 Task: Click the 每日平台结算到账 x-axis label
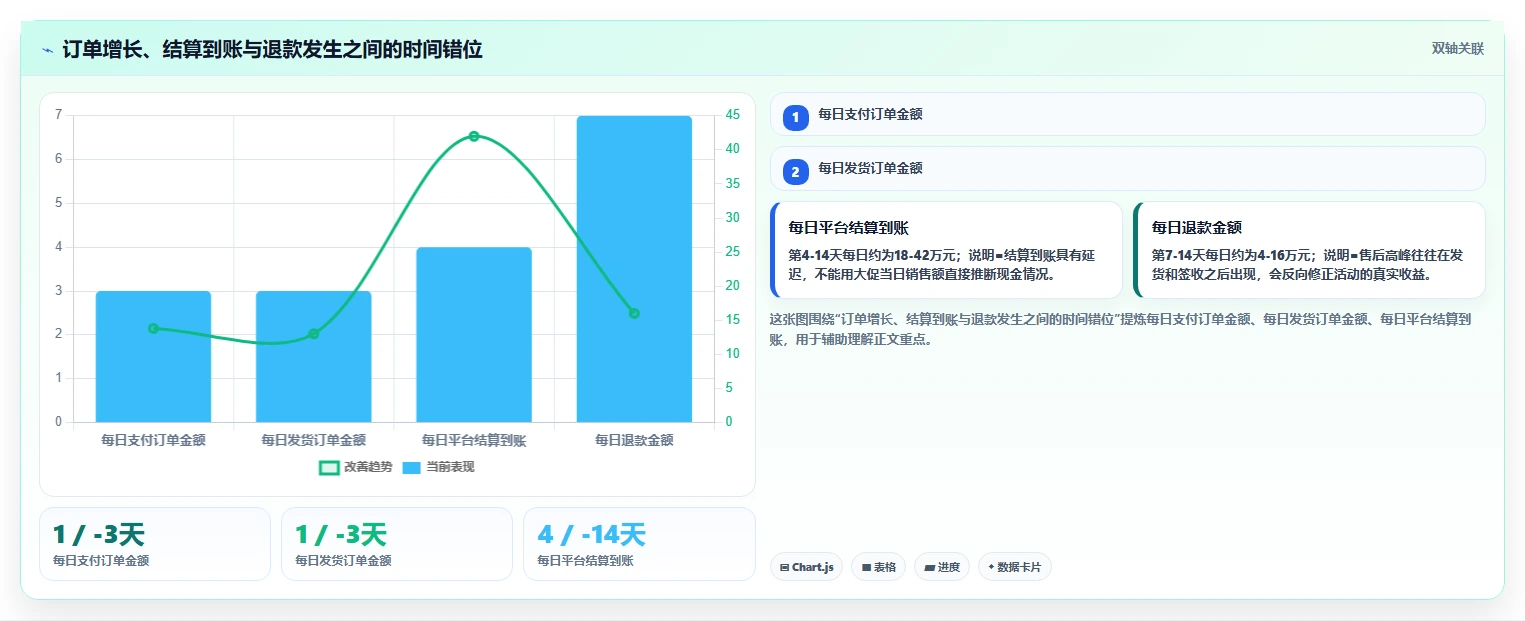(474, 440)
